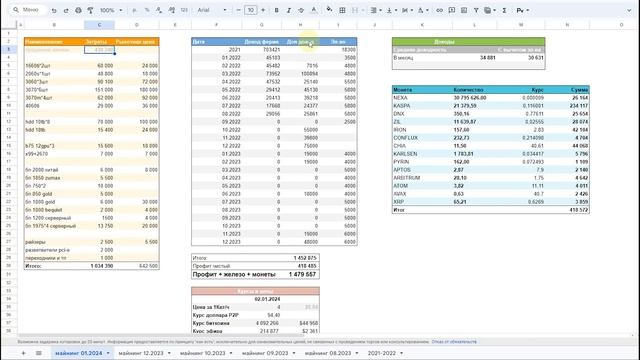The image size is (640, 360).
Task: Open filter views dropdown
Action: [x=489, y=10]
